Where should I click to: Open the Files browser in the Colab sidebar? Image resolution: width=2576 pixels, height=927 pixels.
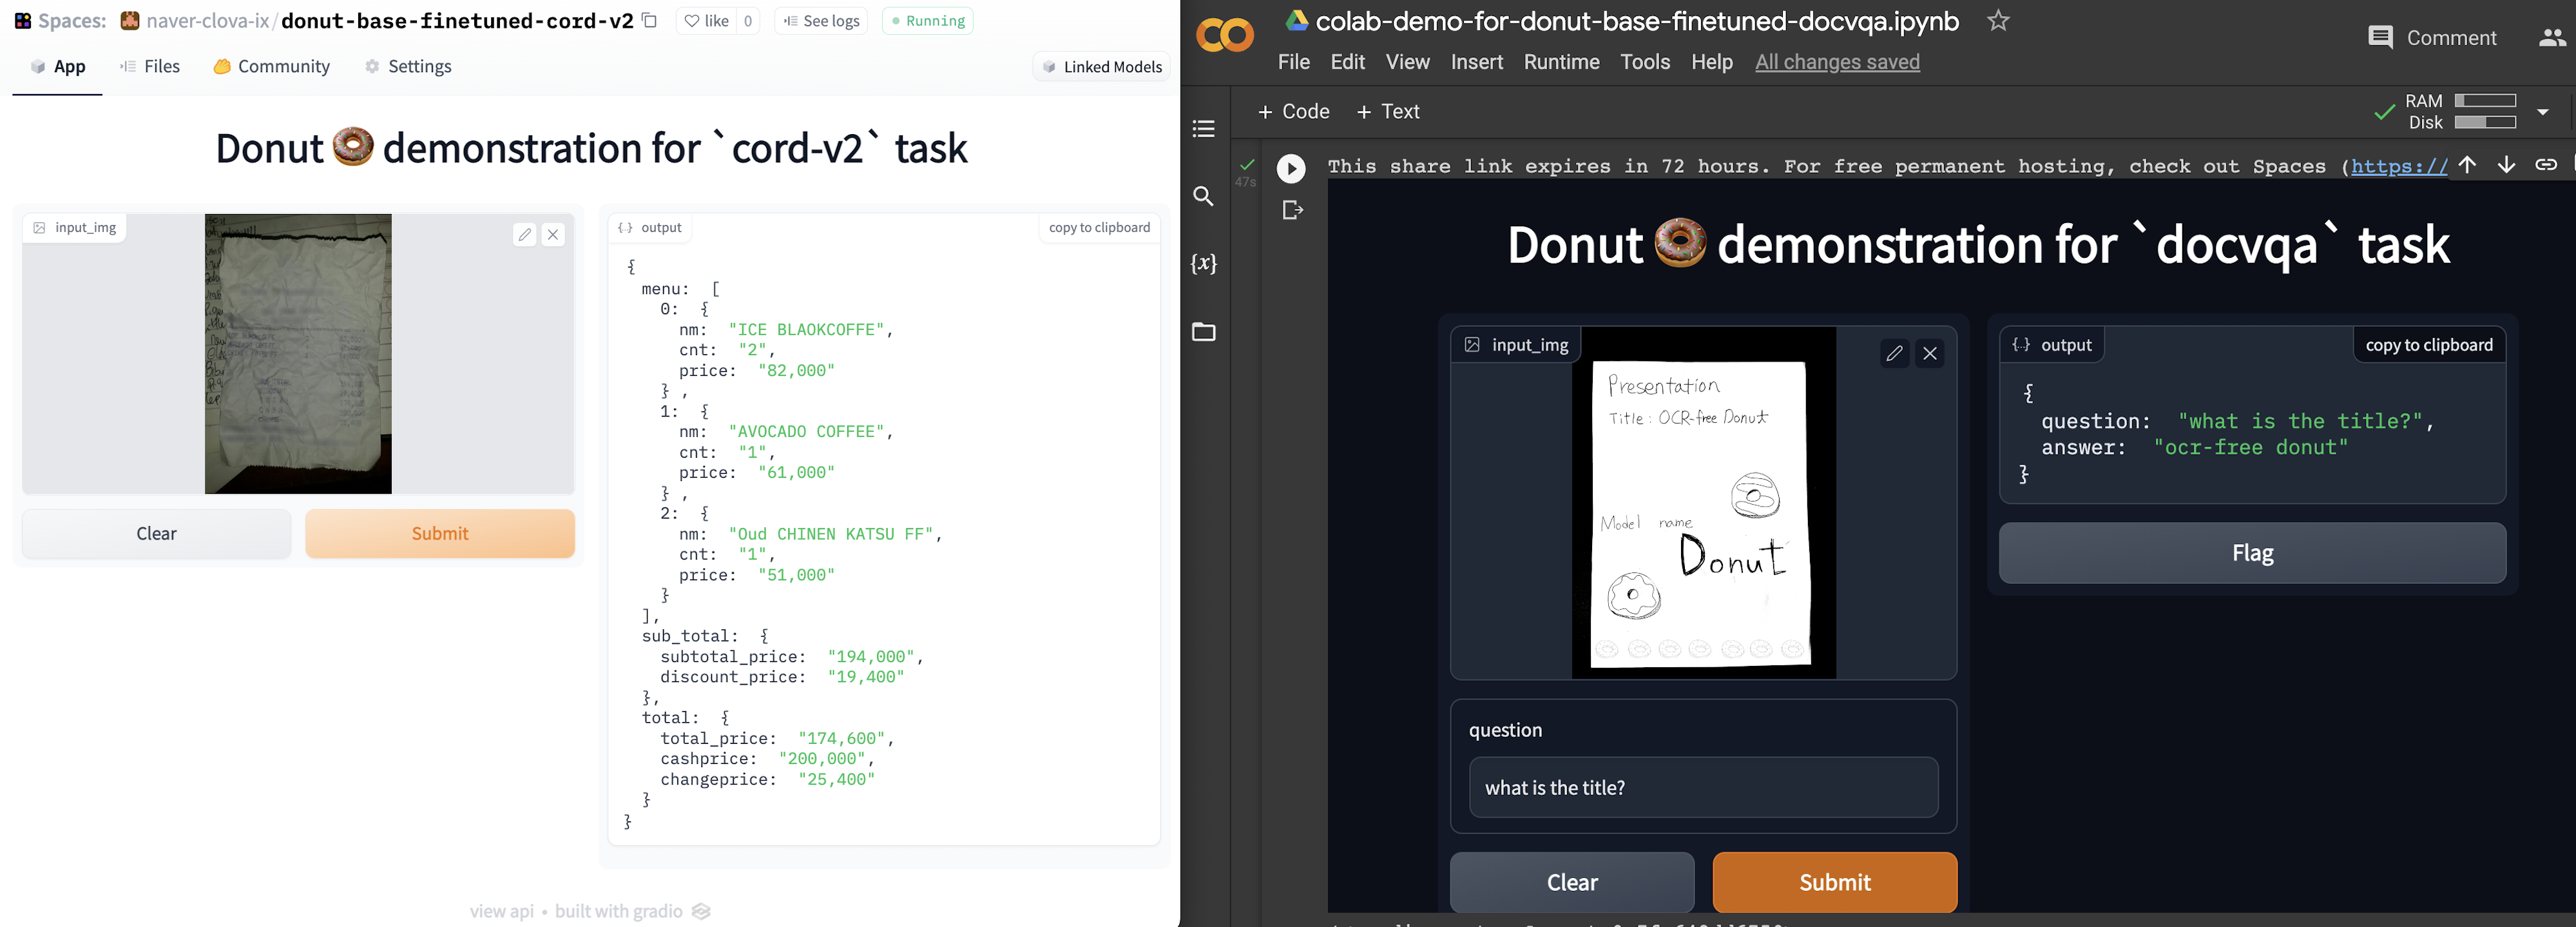pos(1203,332)
